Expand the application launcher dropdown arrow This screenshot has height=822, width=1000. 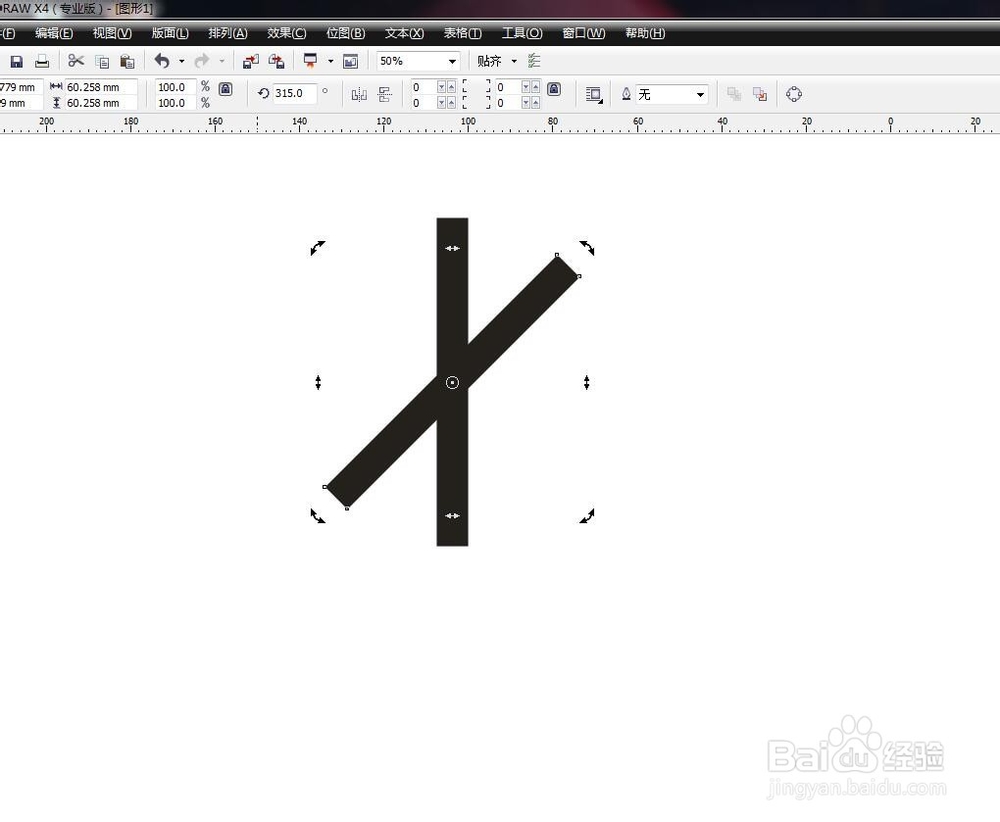click(330, 61)
